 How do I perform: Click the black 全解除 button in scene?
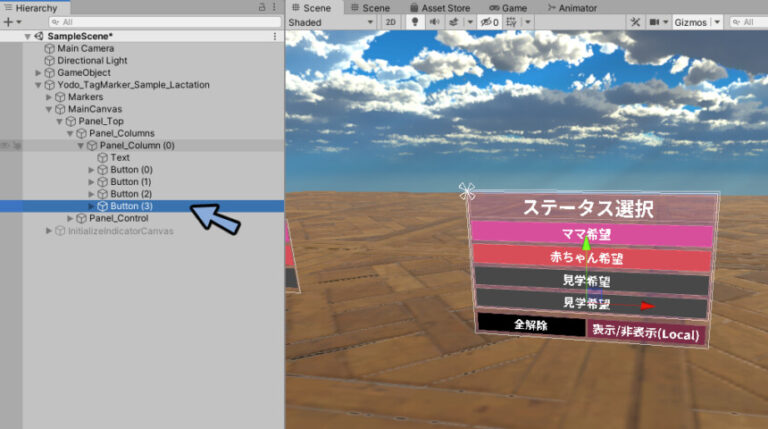(x=531, y=325)
